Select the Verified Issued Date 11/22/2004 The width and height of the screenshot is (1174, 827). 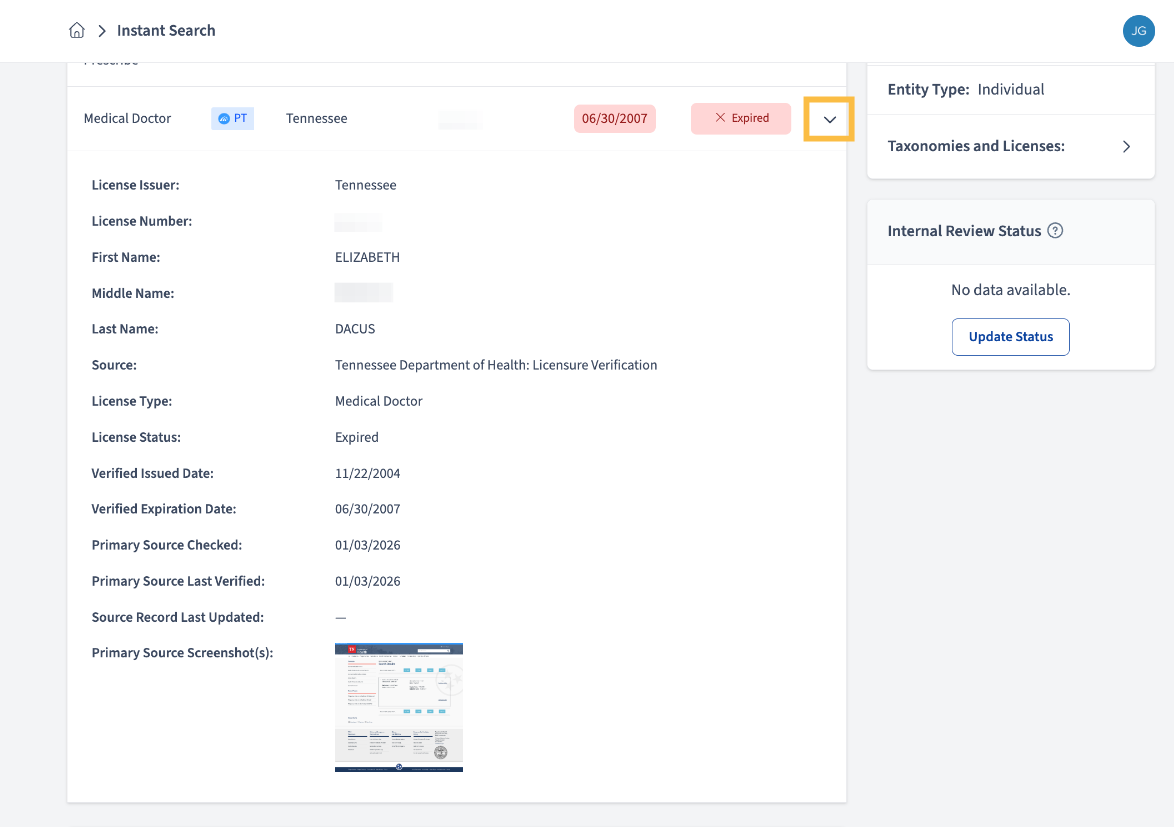coord(367,474)
